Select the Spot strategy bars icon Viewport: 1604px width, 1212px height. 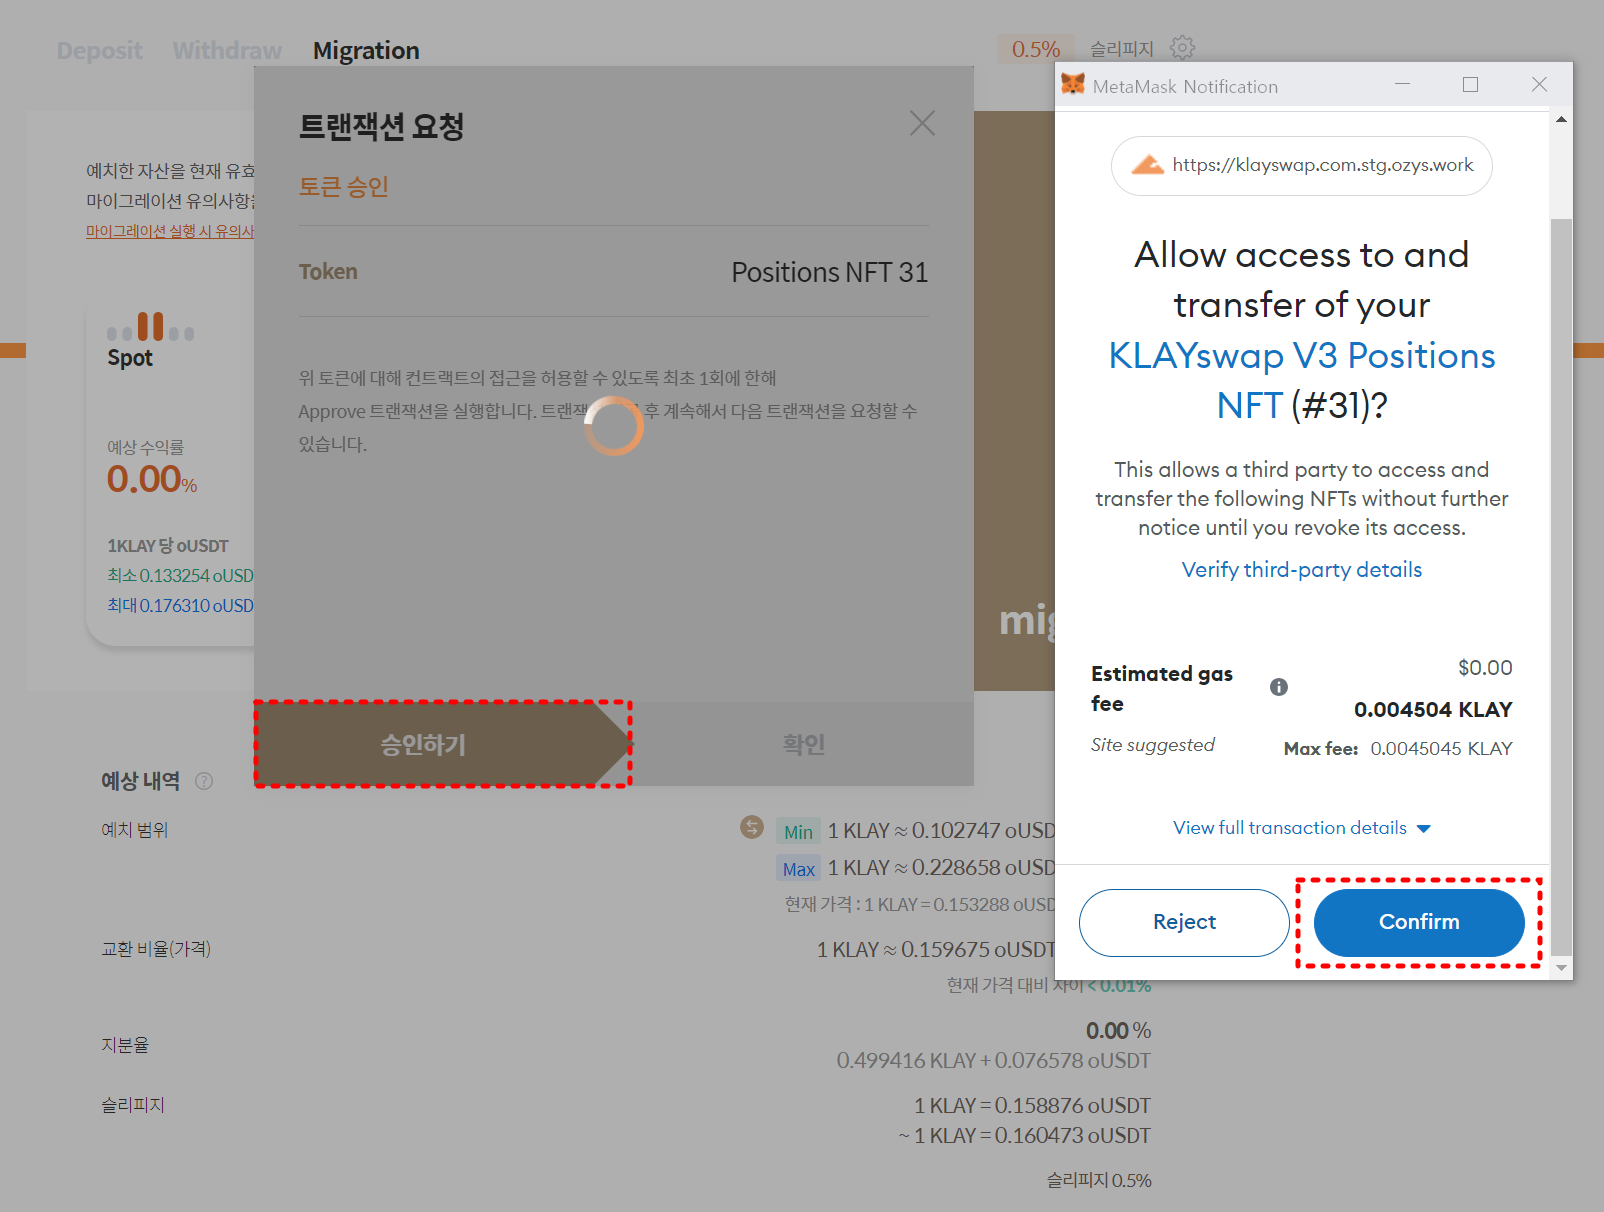(151, 327)
